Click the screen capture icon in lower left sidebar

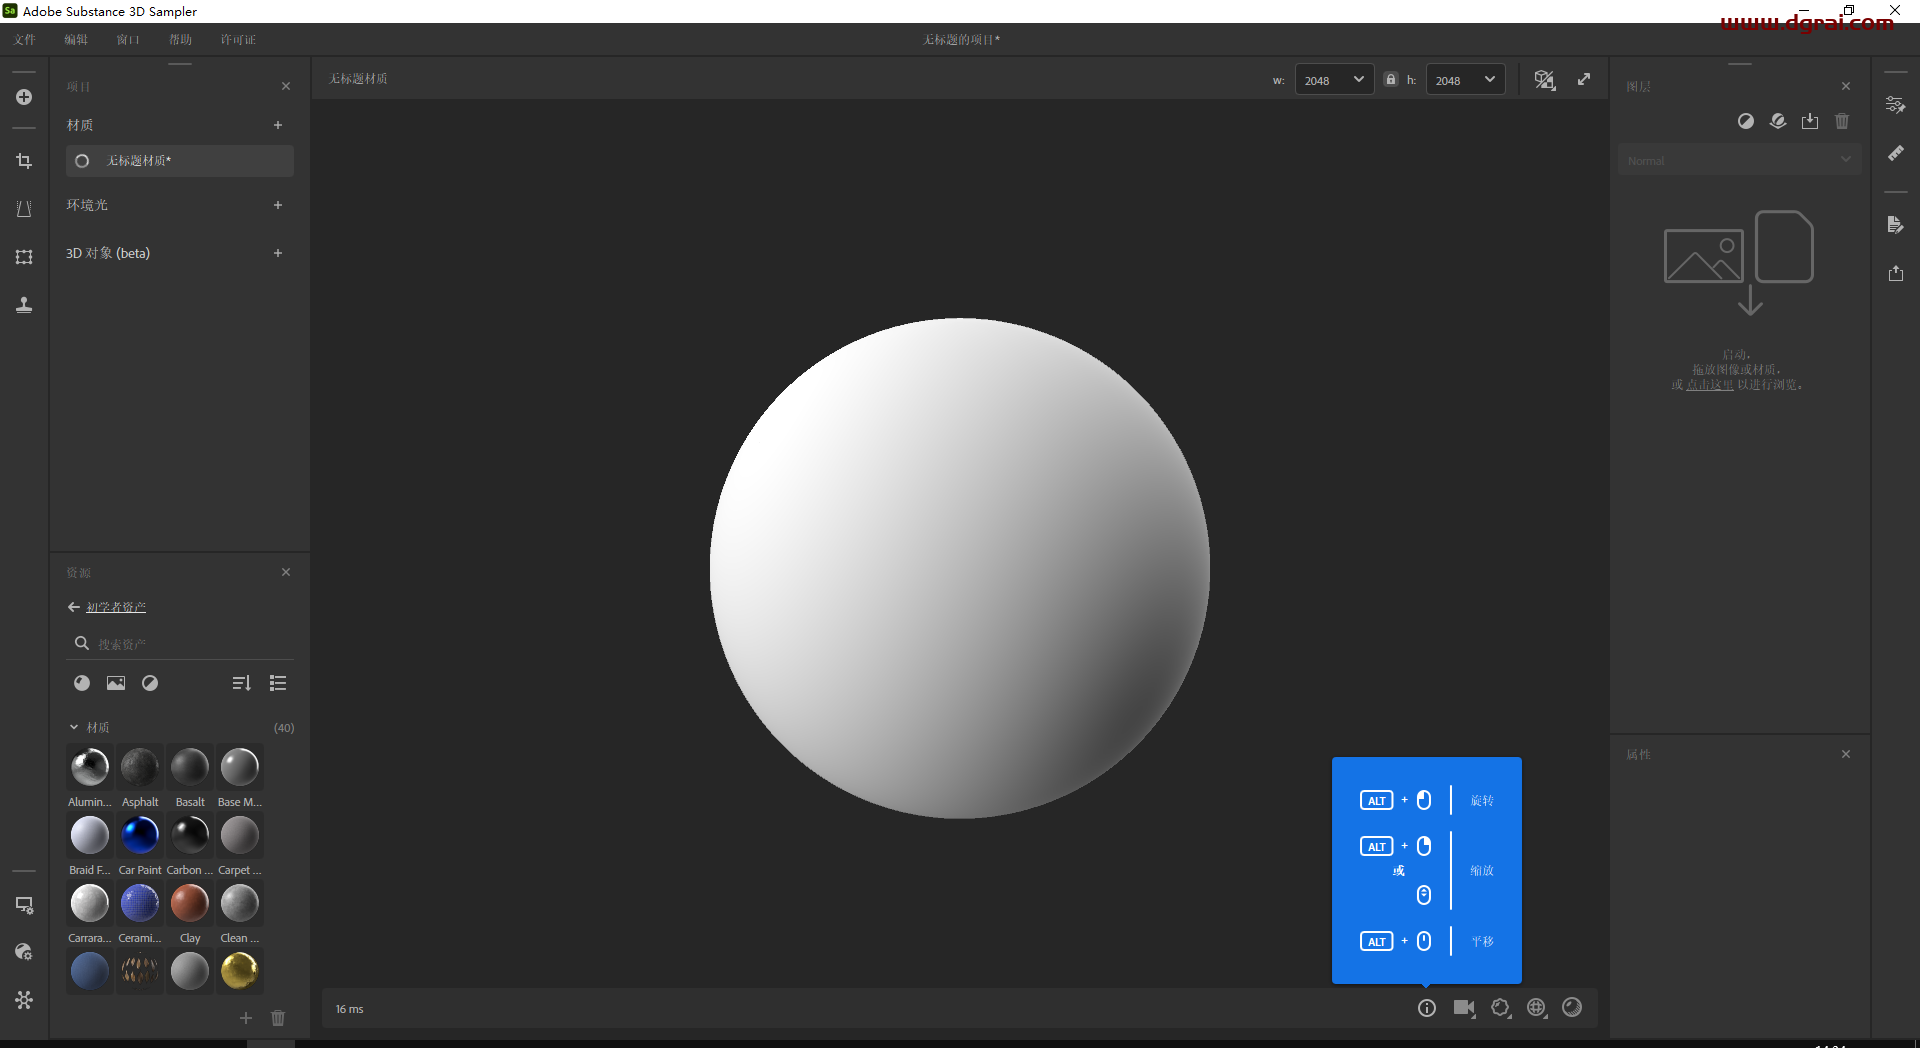point(24,905)
